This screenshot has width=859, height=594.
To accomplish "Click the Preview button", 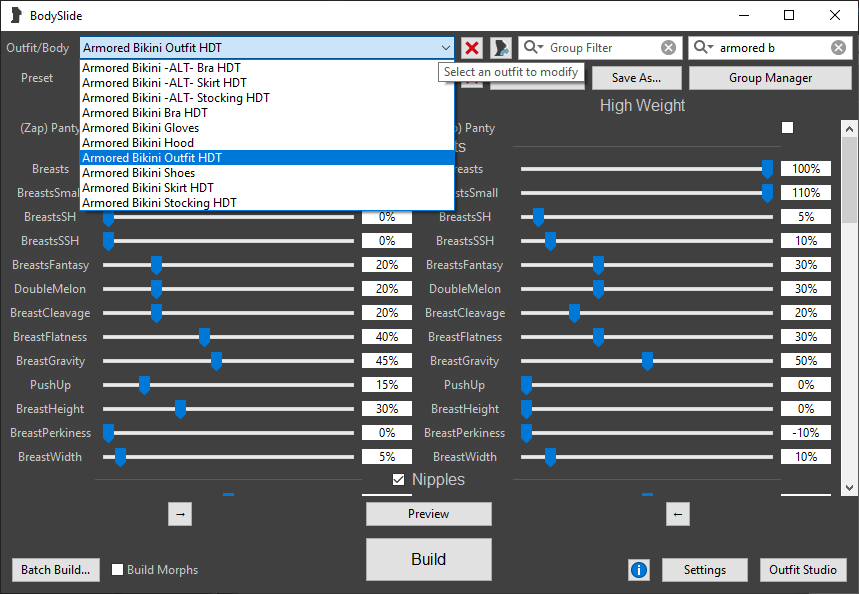I will [428, 514].
